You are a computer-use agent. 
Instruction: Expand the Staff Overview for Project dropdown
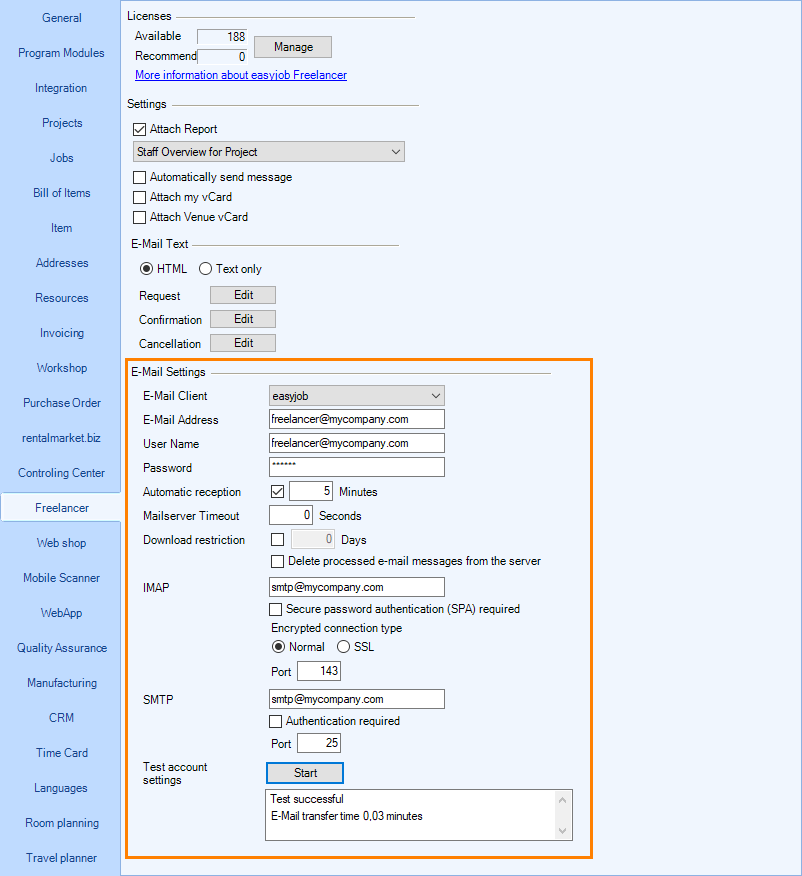(268, 152)
